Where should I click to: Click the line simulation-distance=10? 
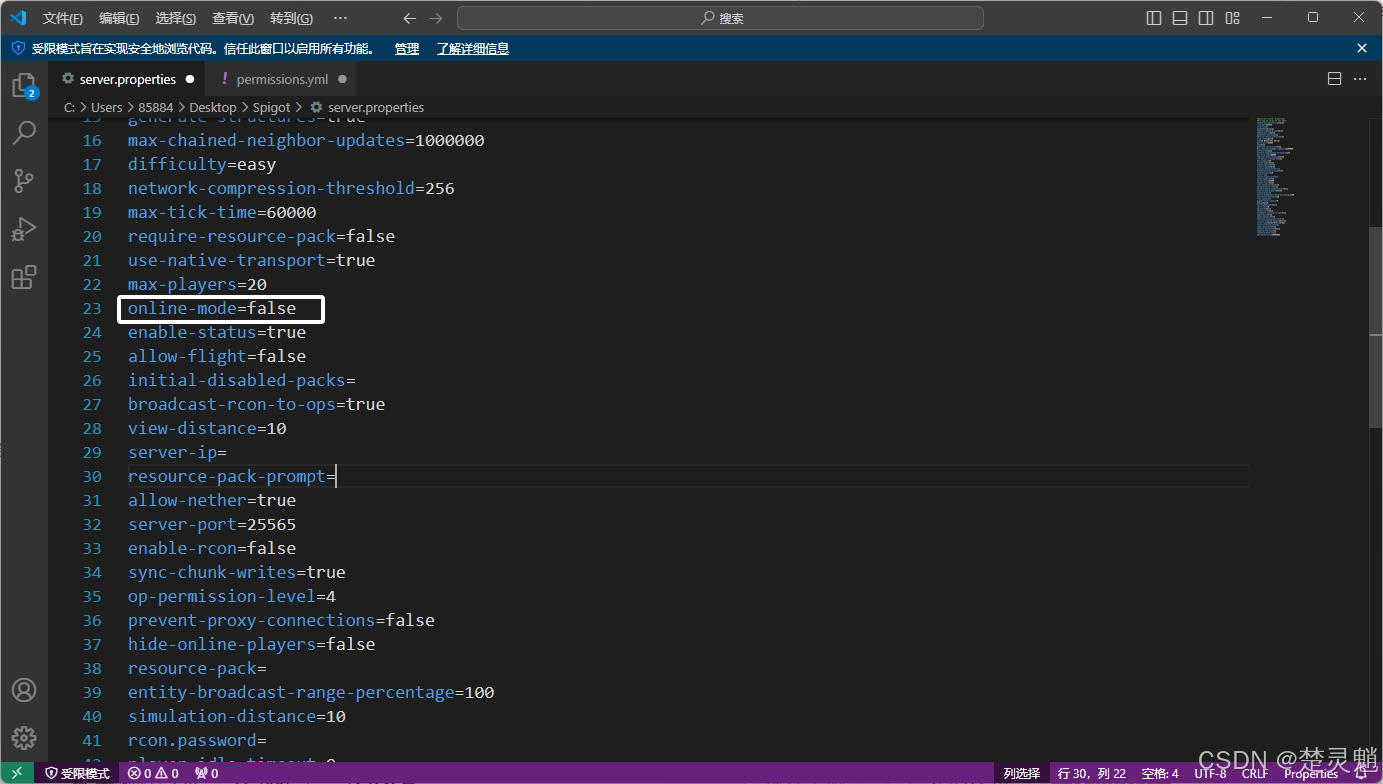click(x=237, y=716)
